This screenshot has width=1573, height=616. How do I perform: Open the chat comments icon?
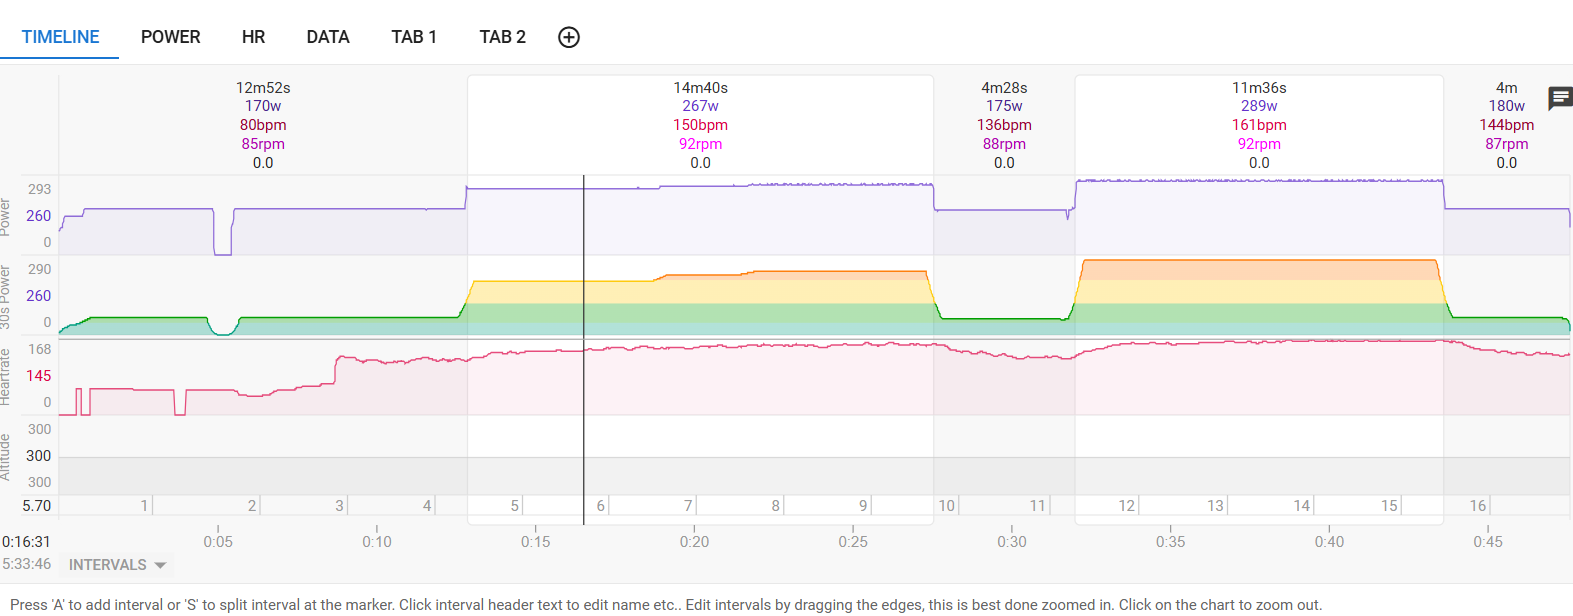[1559, 98]
